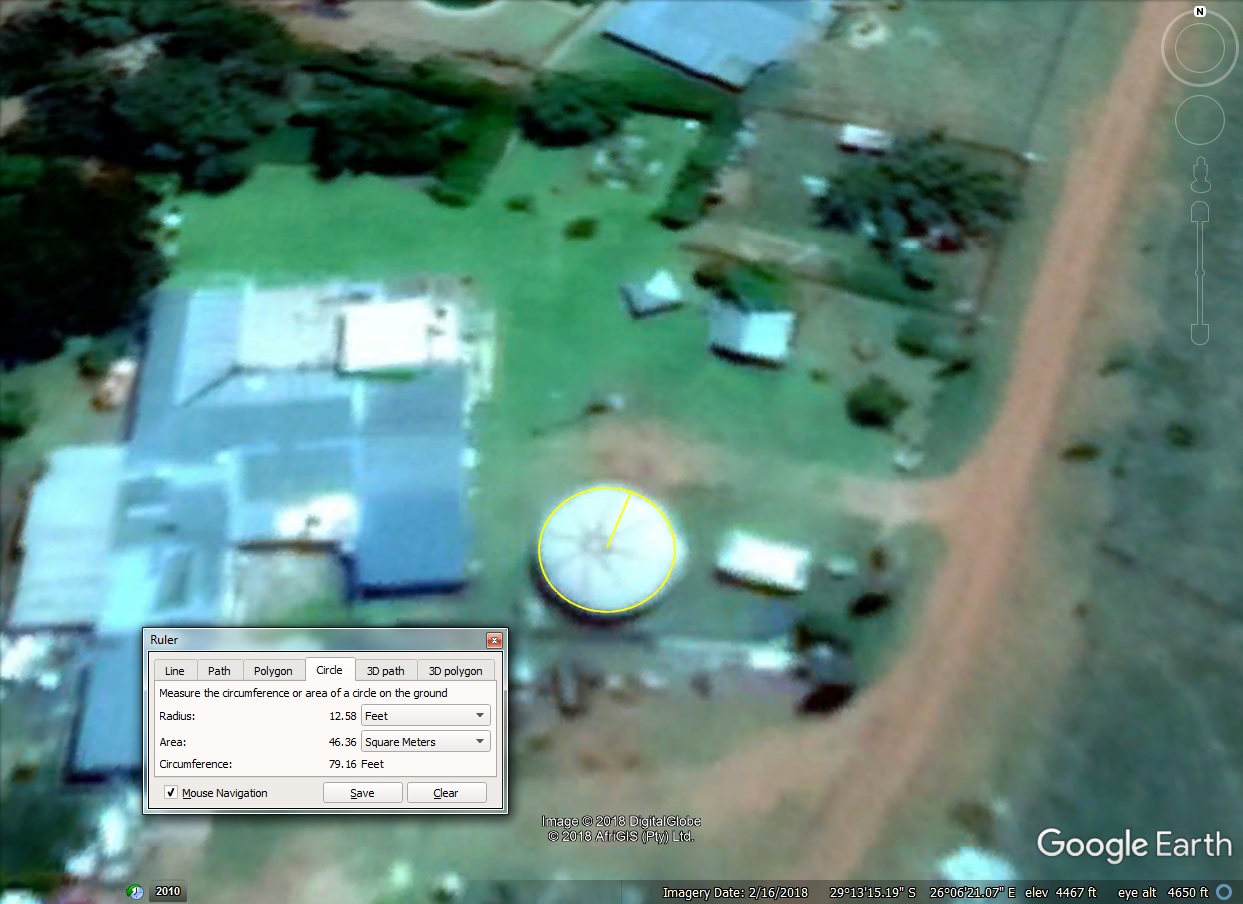Click zoom out at bottom of zoom slider

(1200, 332)
